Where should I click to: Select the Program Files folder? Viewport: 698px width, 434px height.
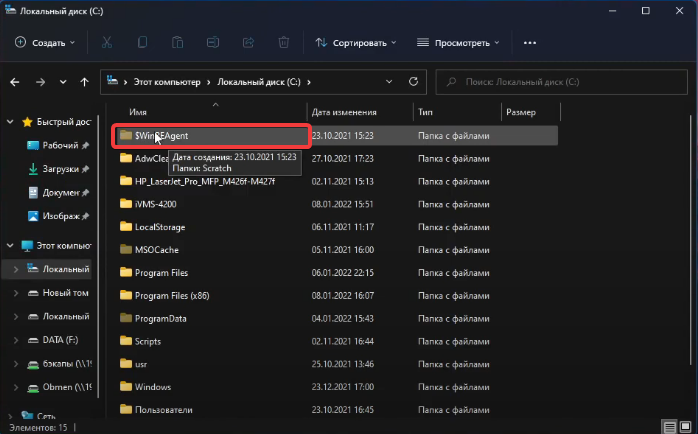point(161,272)
